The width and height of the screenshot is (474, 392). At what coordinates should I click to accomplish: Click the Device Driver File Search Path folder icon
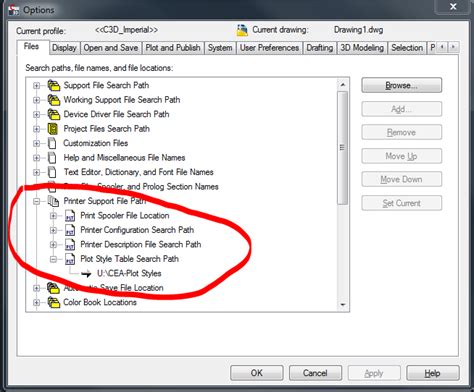click(53, 114)
